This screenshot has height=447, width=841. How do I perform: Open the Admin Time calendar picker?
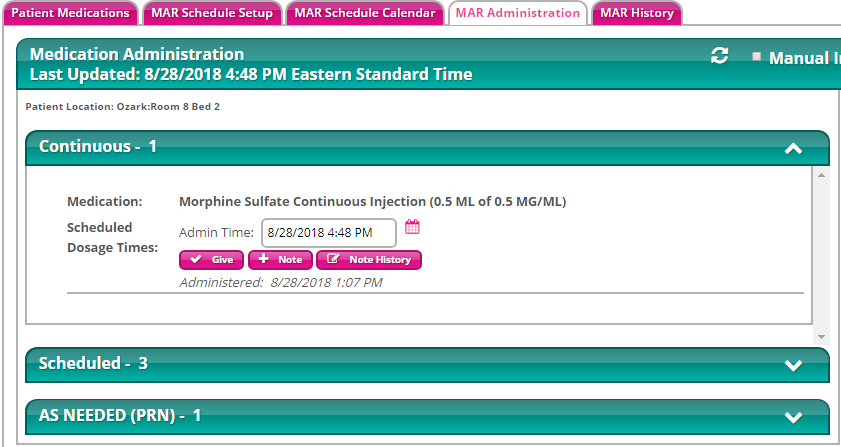(x=412, y=228)
